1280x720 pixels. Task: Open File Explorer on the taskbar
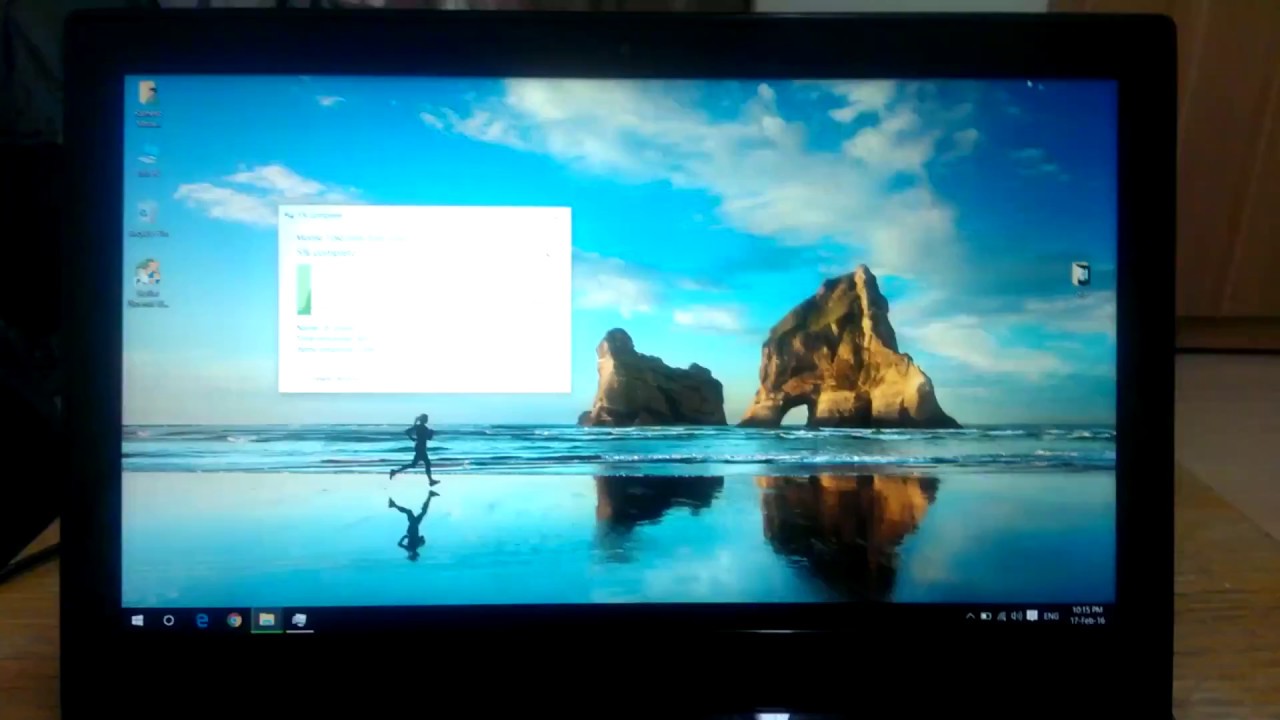click(x=266, y=621)
